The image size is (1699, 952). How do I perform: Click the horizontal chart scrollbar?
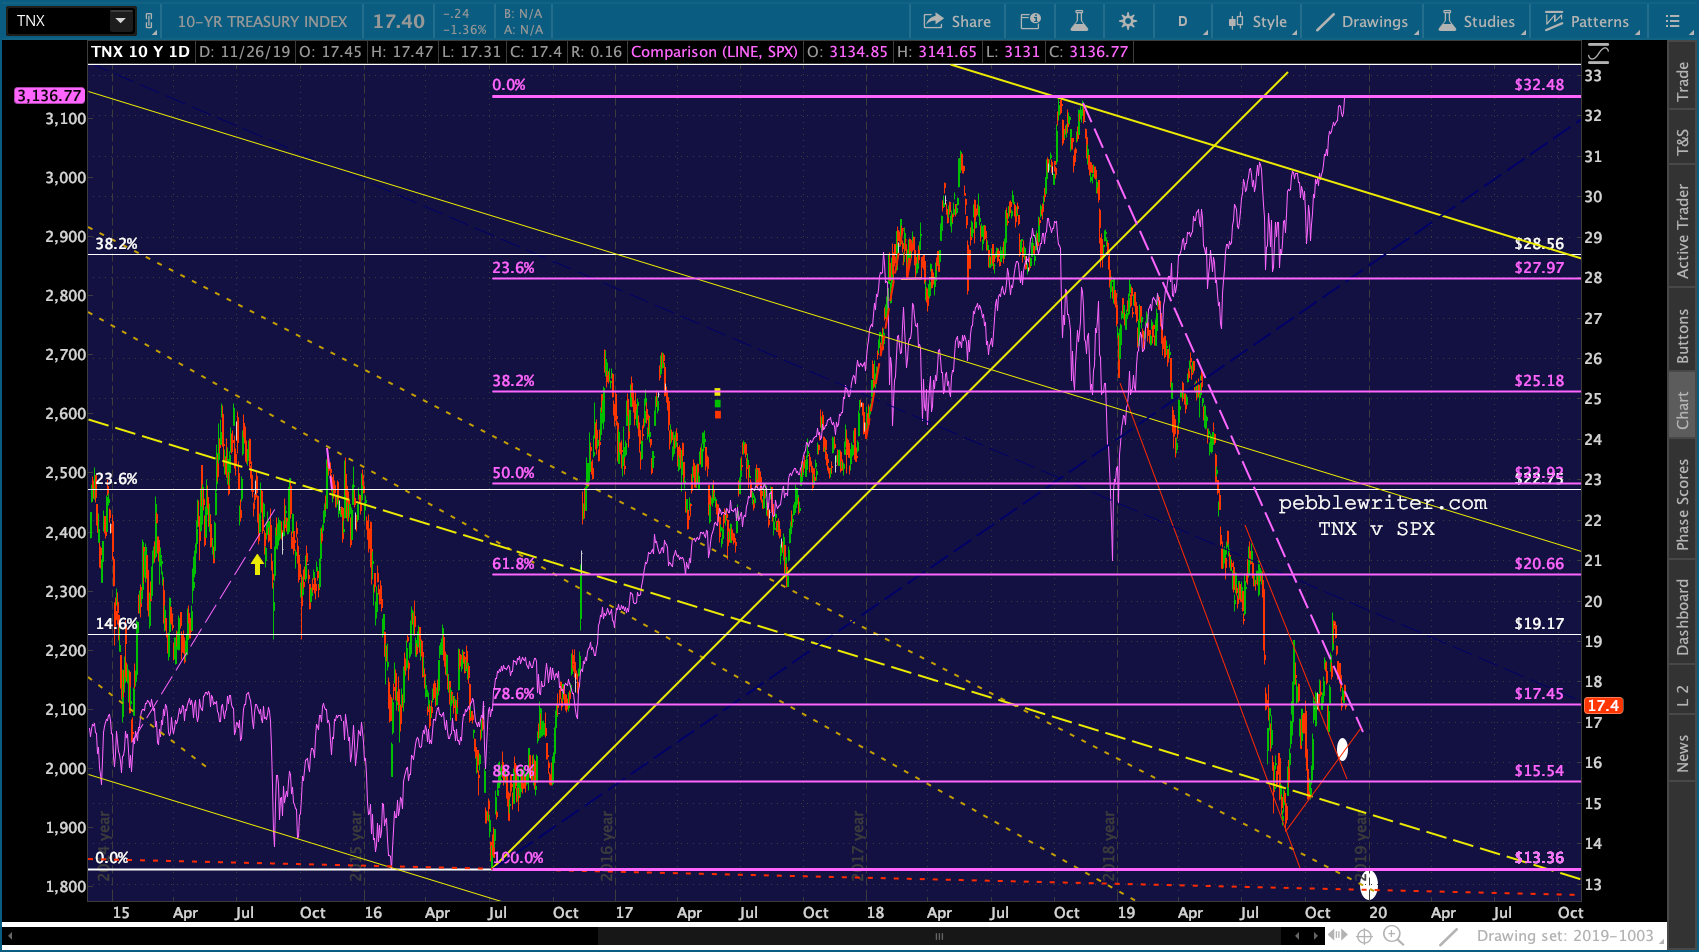938,936
